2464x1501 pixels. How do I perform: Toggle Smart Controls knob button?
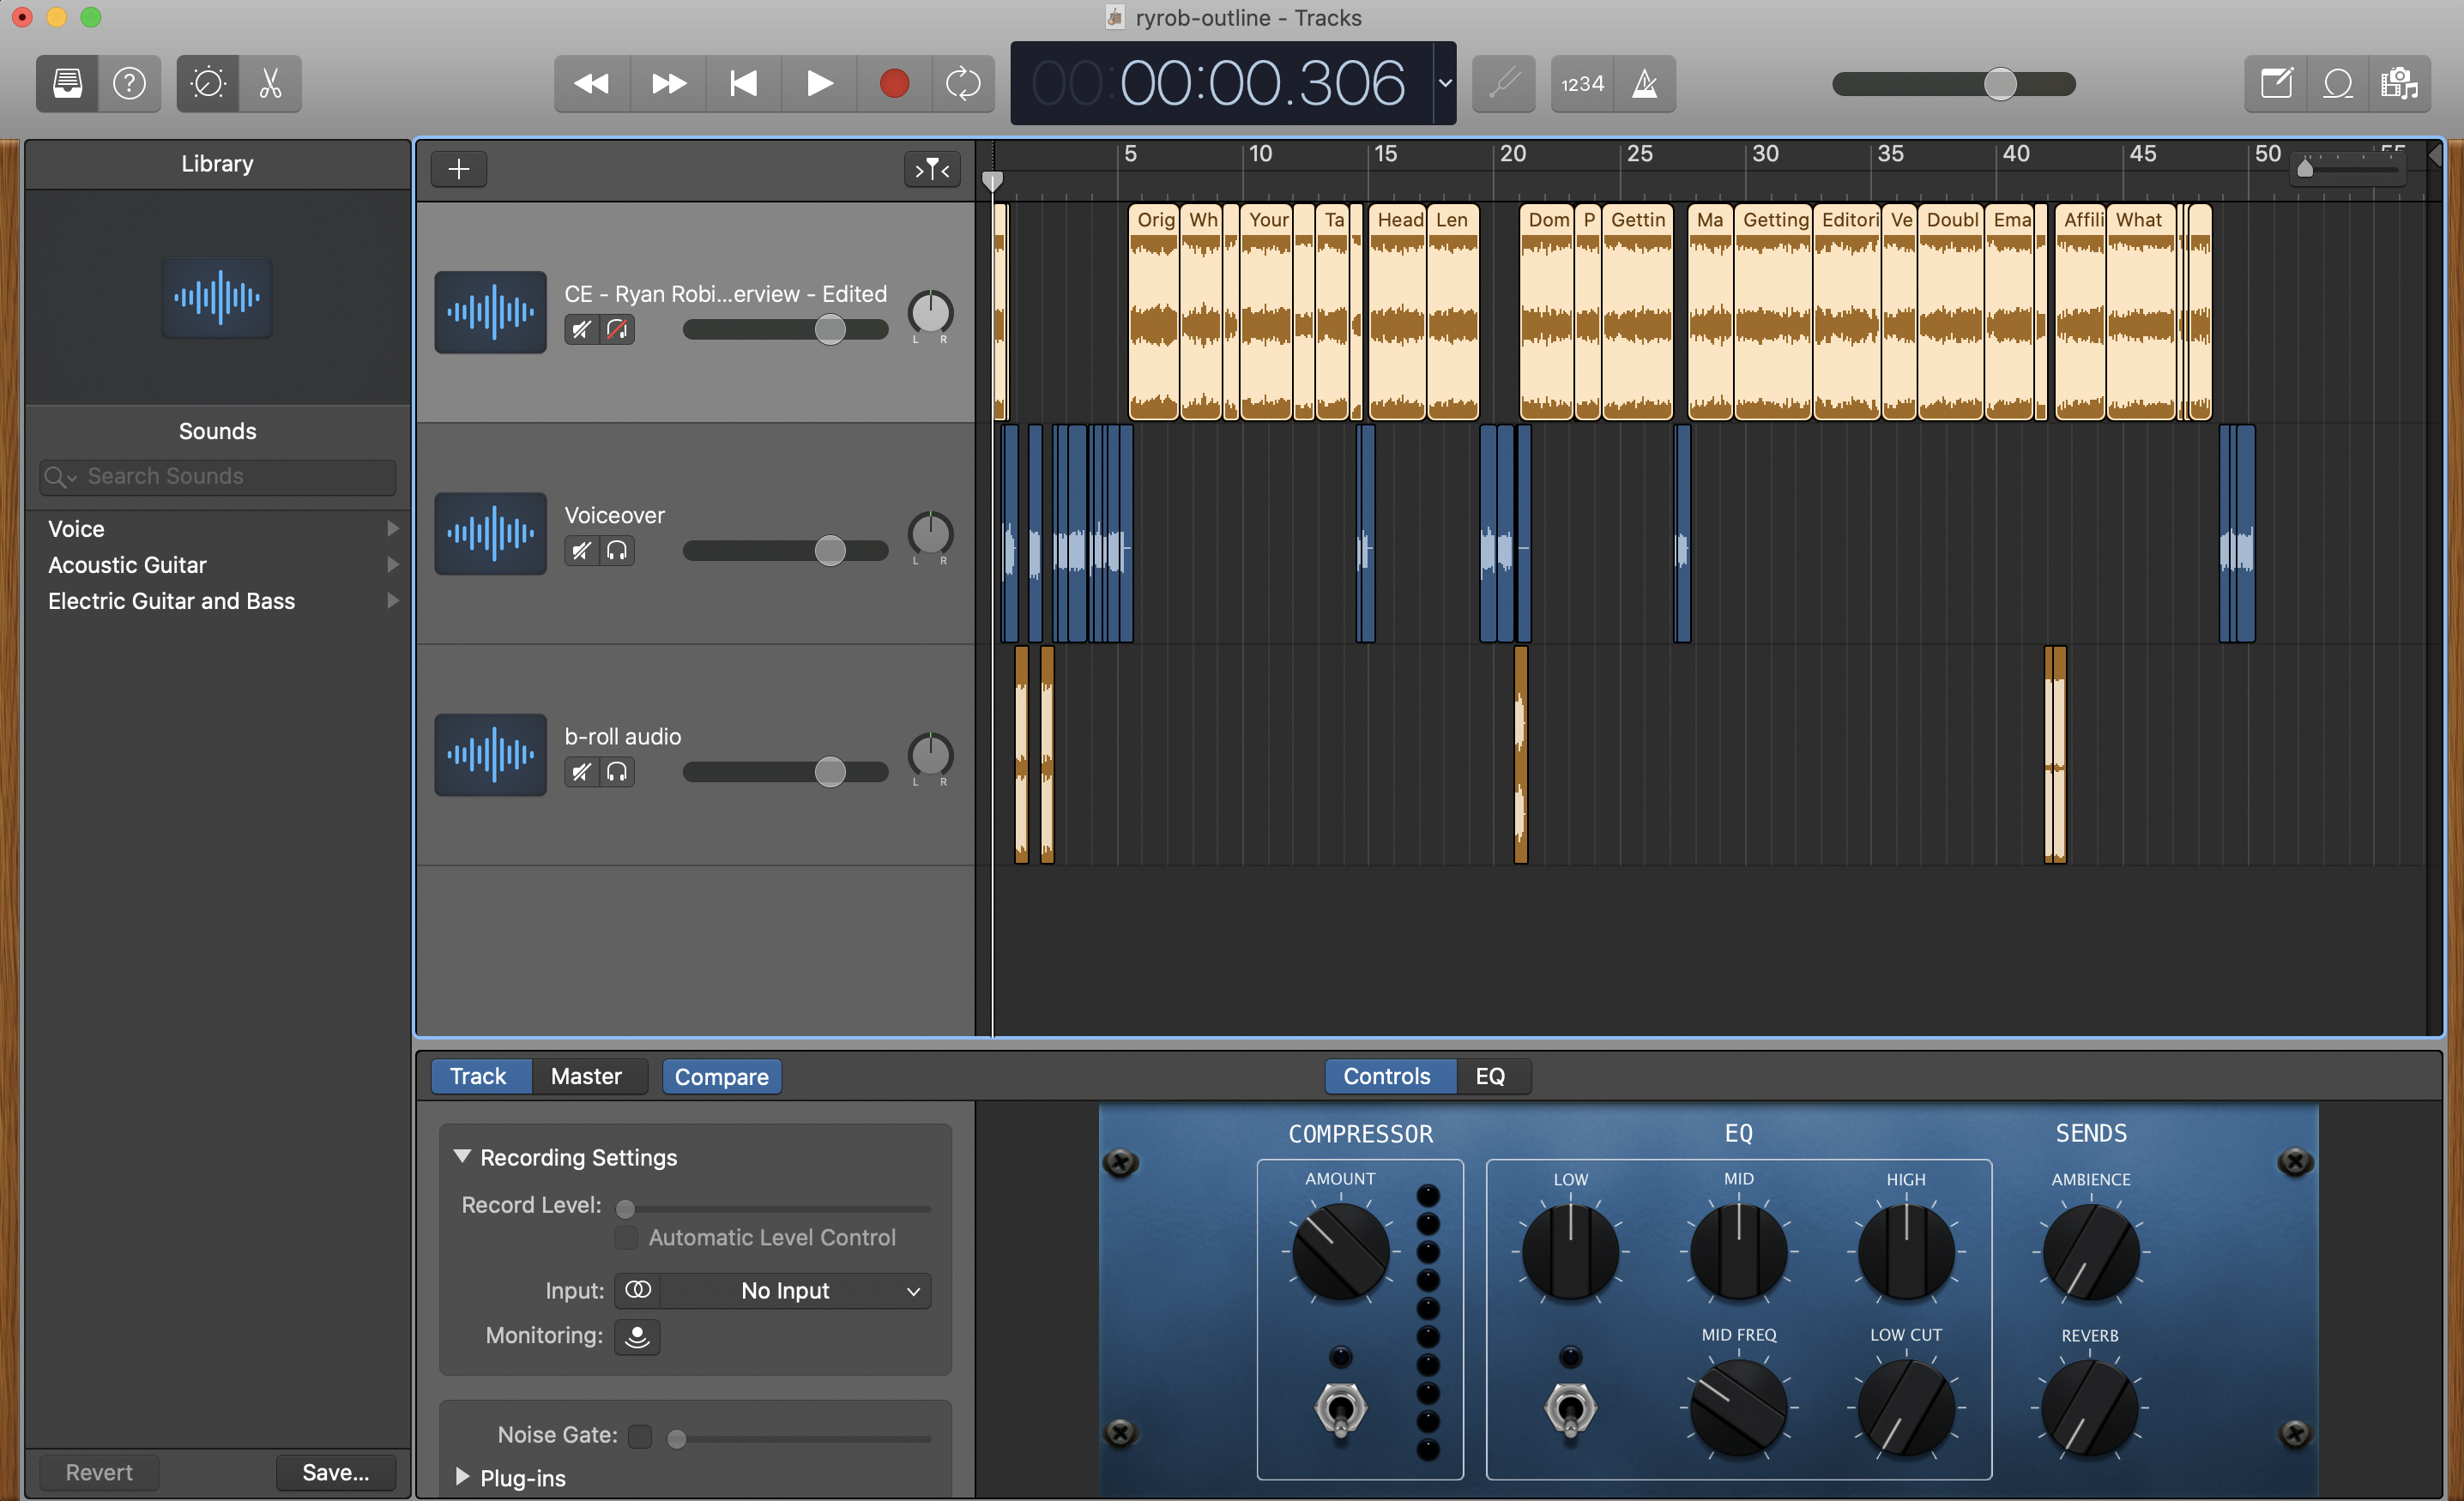pyautogui.click(x=208, y=83)
